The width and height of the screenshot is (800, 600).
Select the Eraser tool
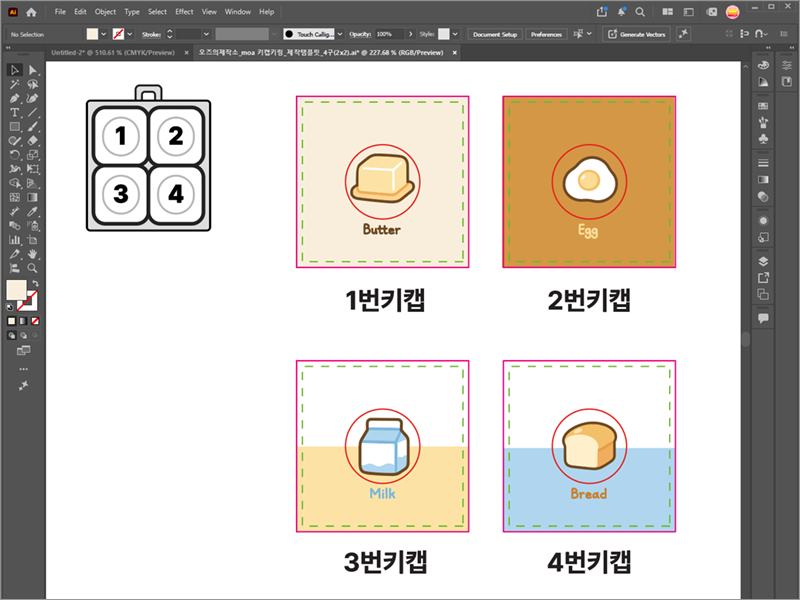coord(33,141)
